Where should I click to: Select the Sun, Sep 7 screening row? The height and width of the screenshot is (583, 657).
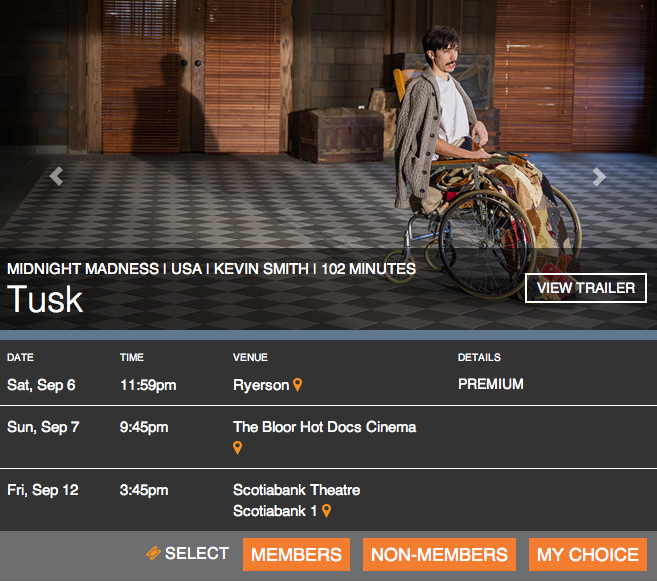pos(328,437)
